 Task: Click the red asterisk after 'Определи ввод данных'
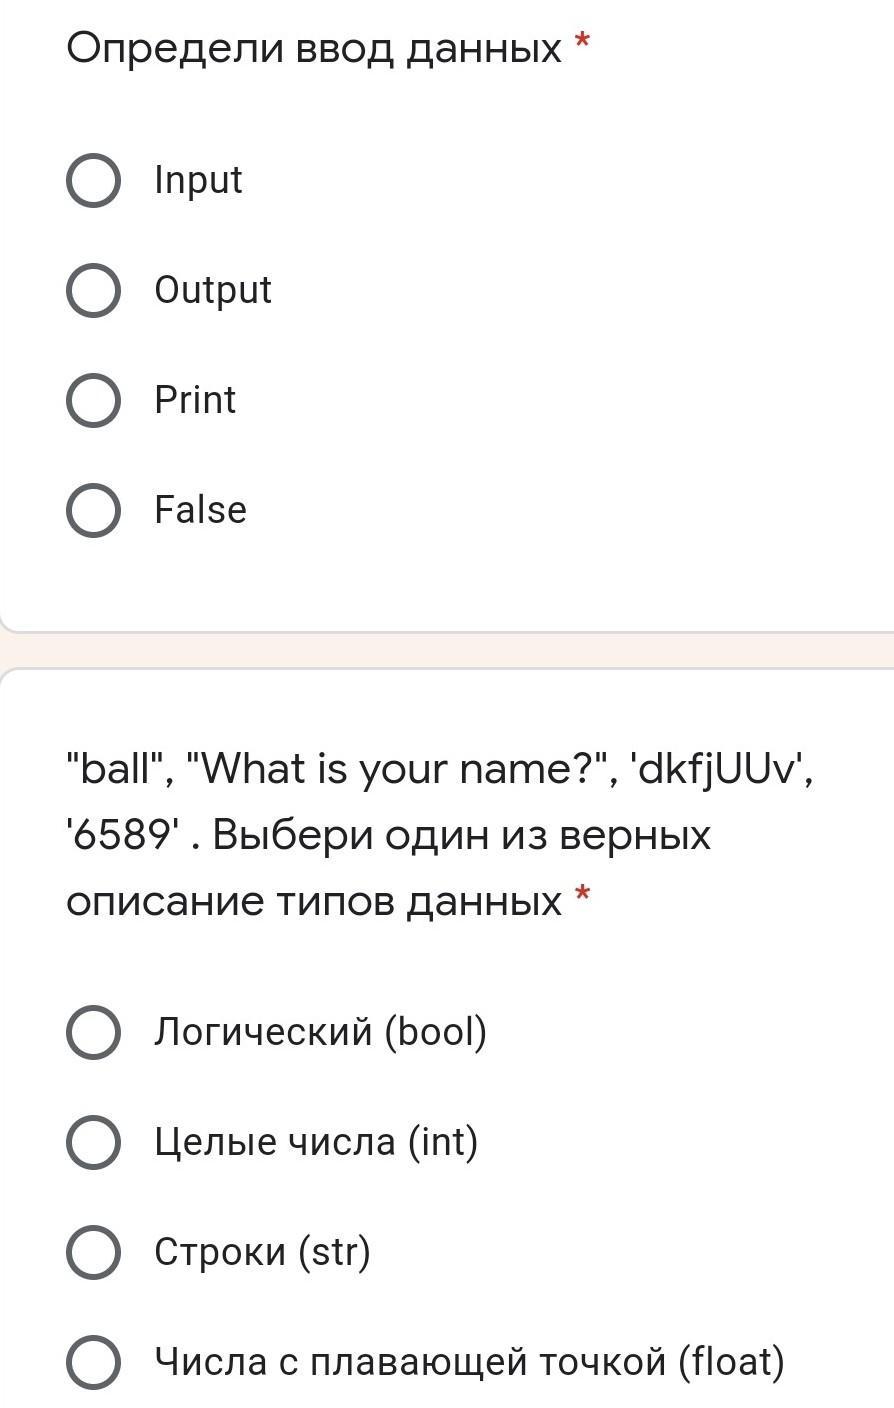tap(583, 44)
